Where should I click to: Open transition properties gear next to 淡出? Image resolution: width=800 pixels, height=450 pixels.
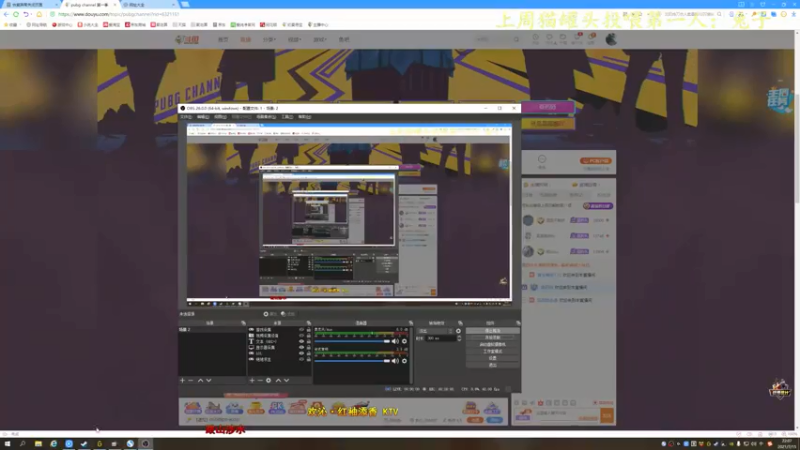pos(458,331)
